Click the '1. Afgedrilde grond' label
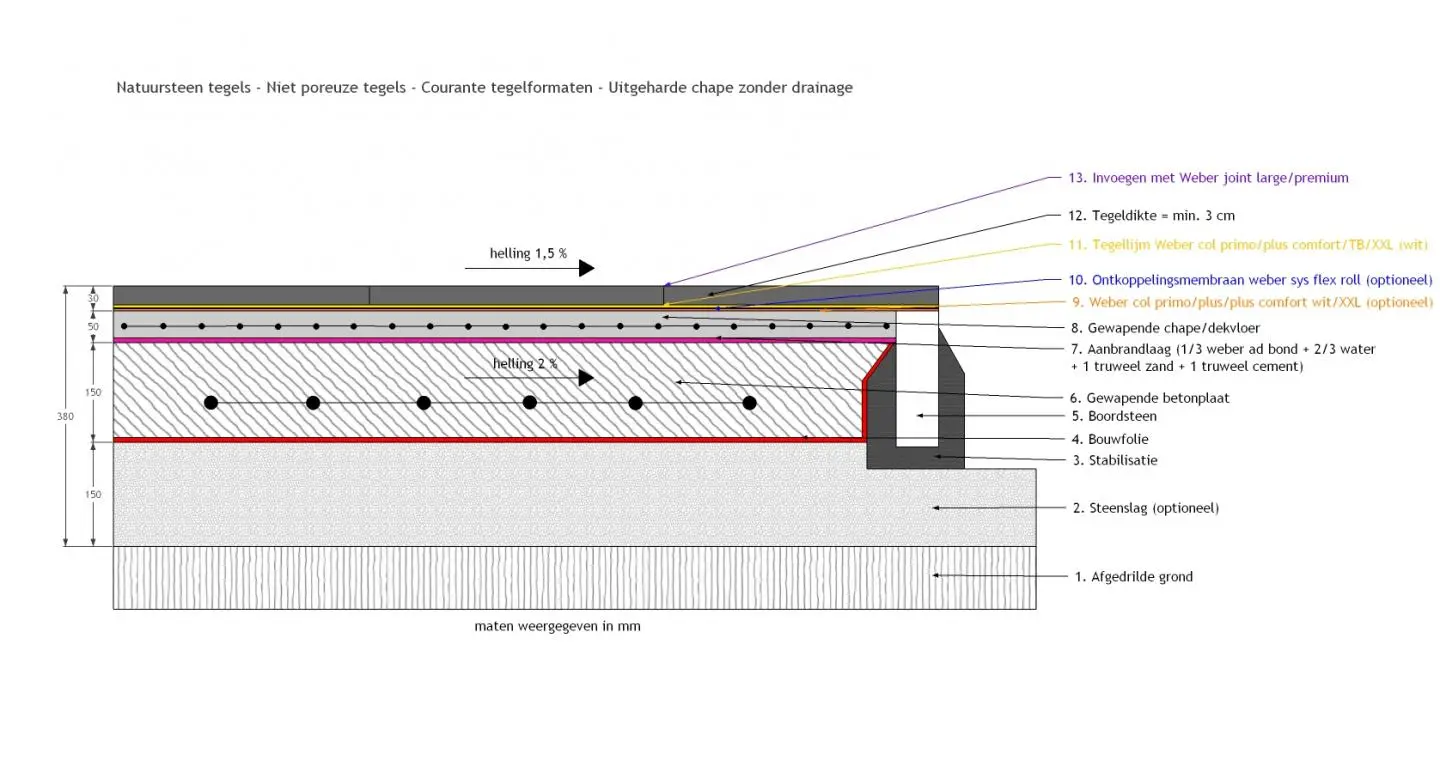Screen dimensions: 1440x772 (x=1132, y=576)
